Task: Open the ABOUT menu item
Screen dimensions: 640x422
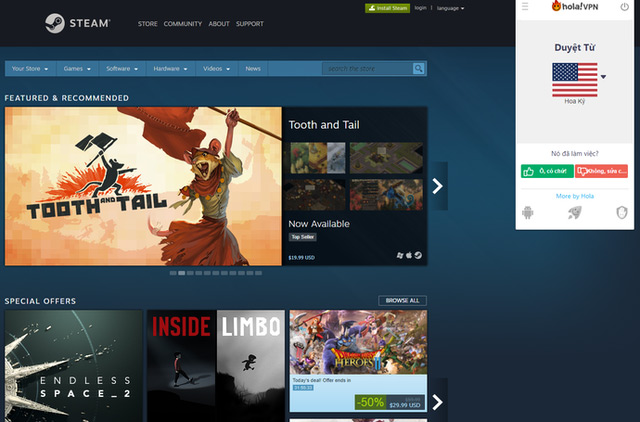Action: (x=219, y=24)
